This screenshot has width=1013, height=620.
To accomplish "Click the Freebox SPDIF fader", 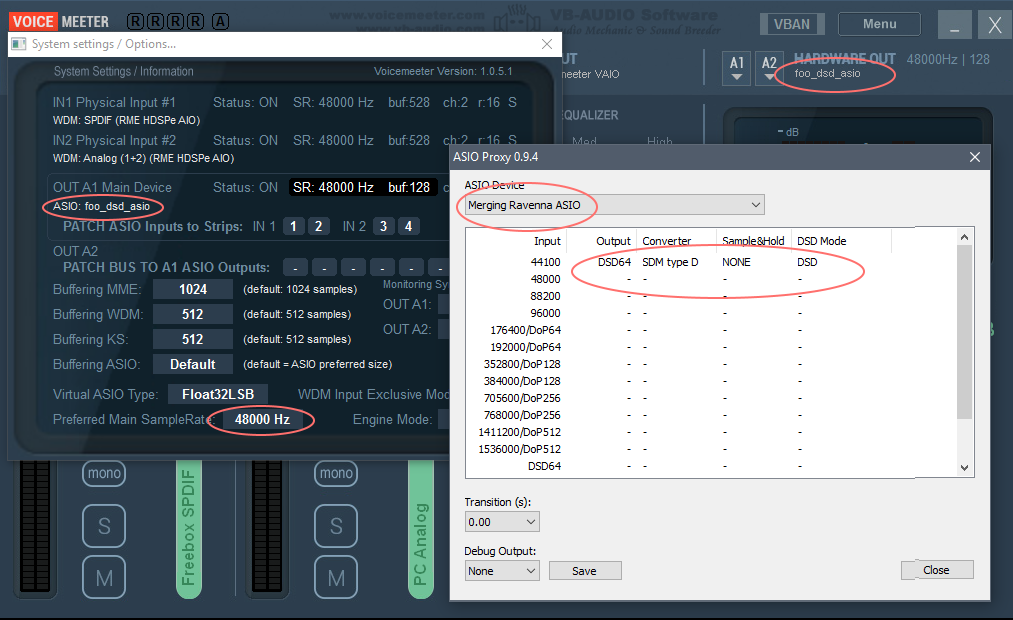I will pos(189,529).
